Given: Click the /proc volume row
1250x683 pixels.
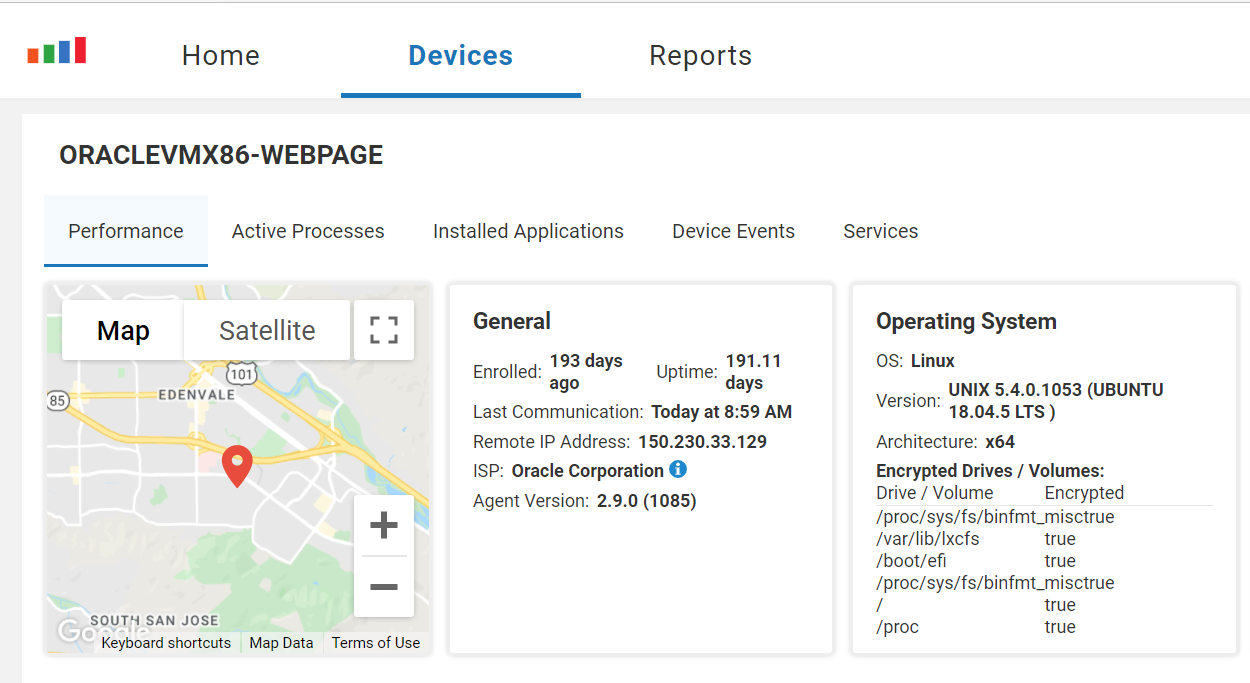Looking at the screenshot, I should [x=1044, y=627].
